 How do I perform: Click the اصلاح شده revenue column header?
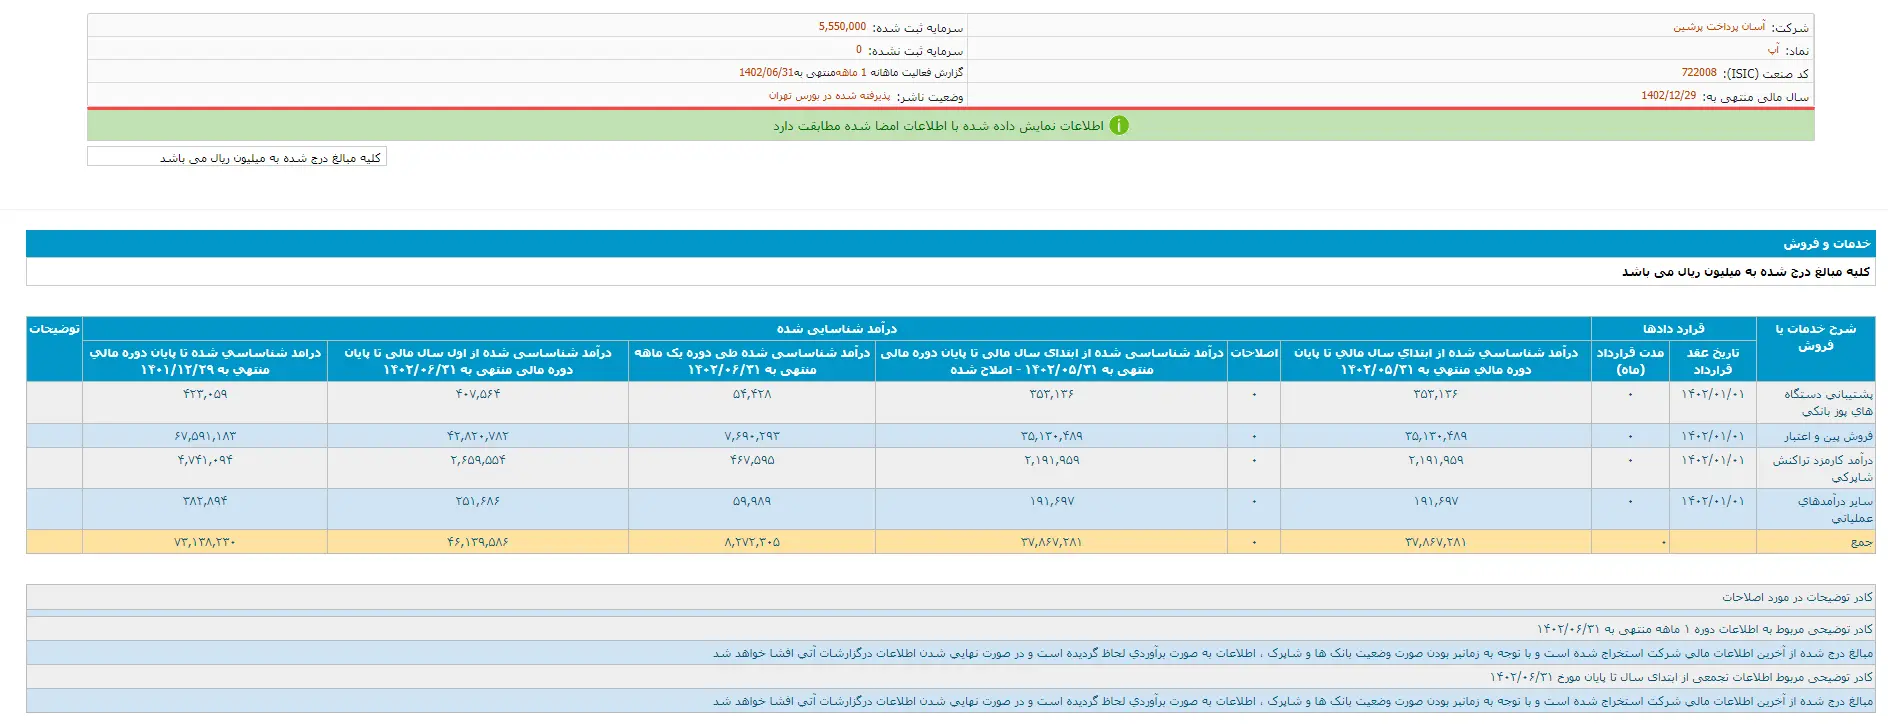coord(1051,361)
